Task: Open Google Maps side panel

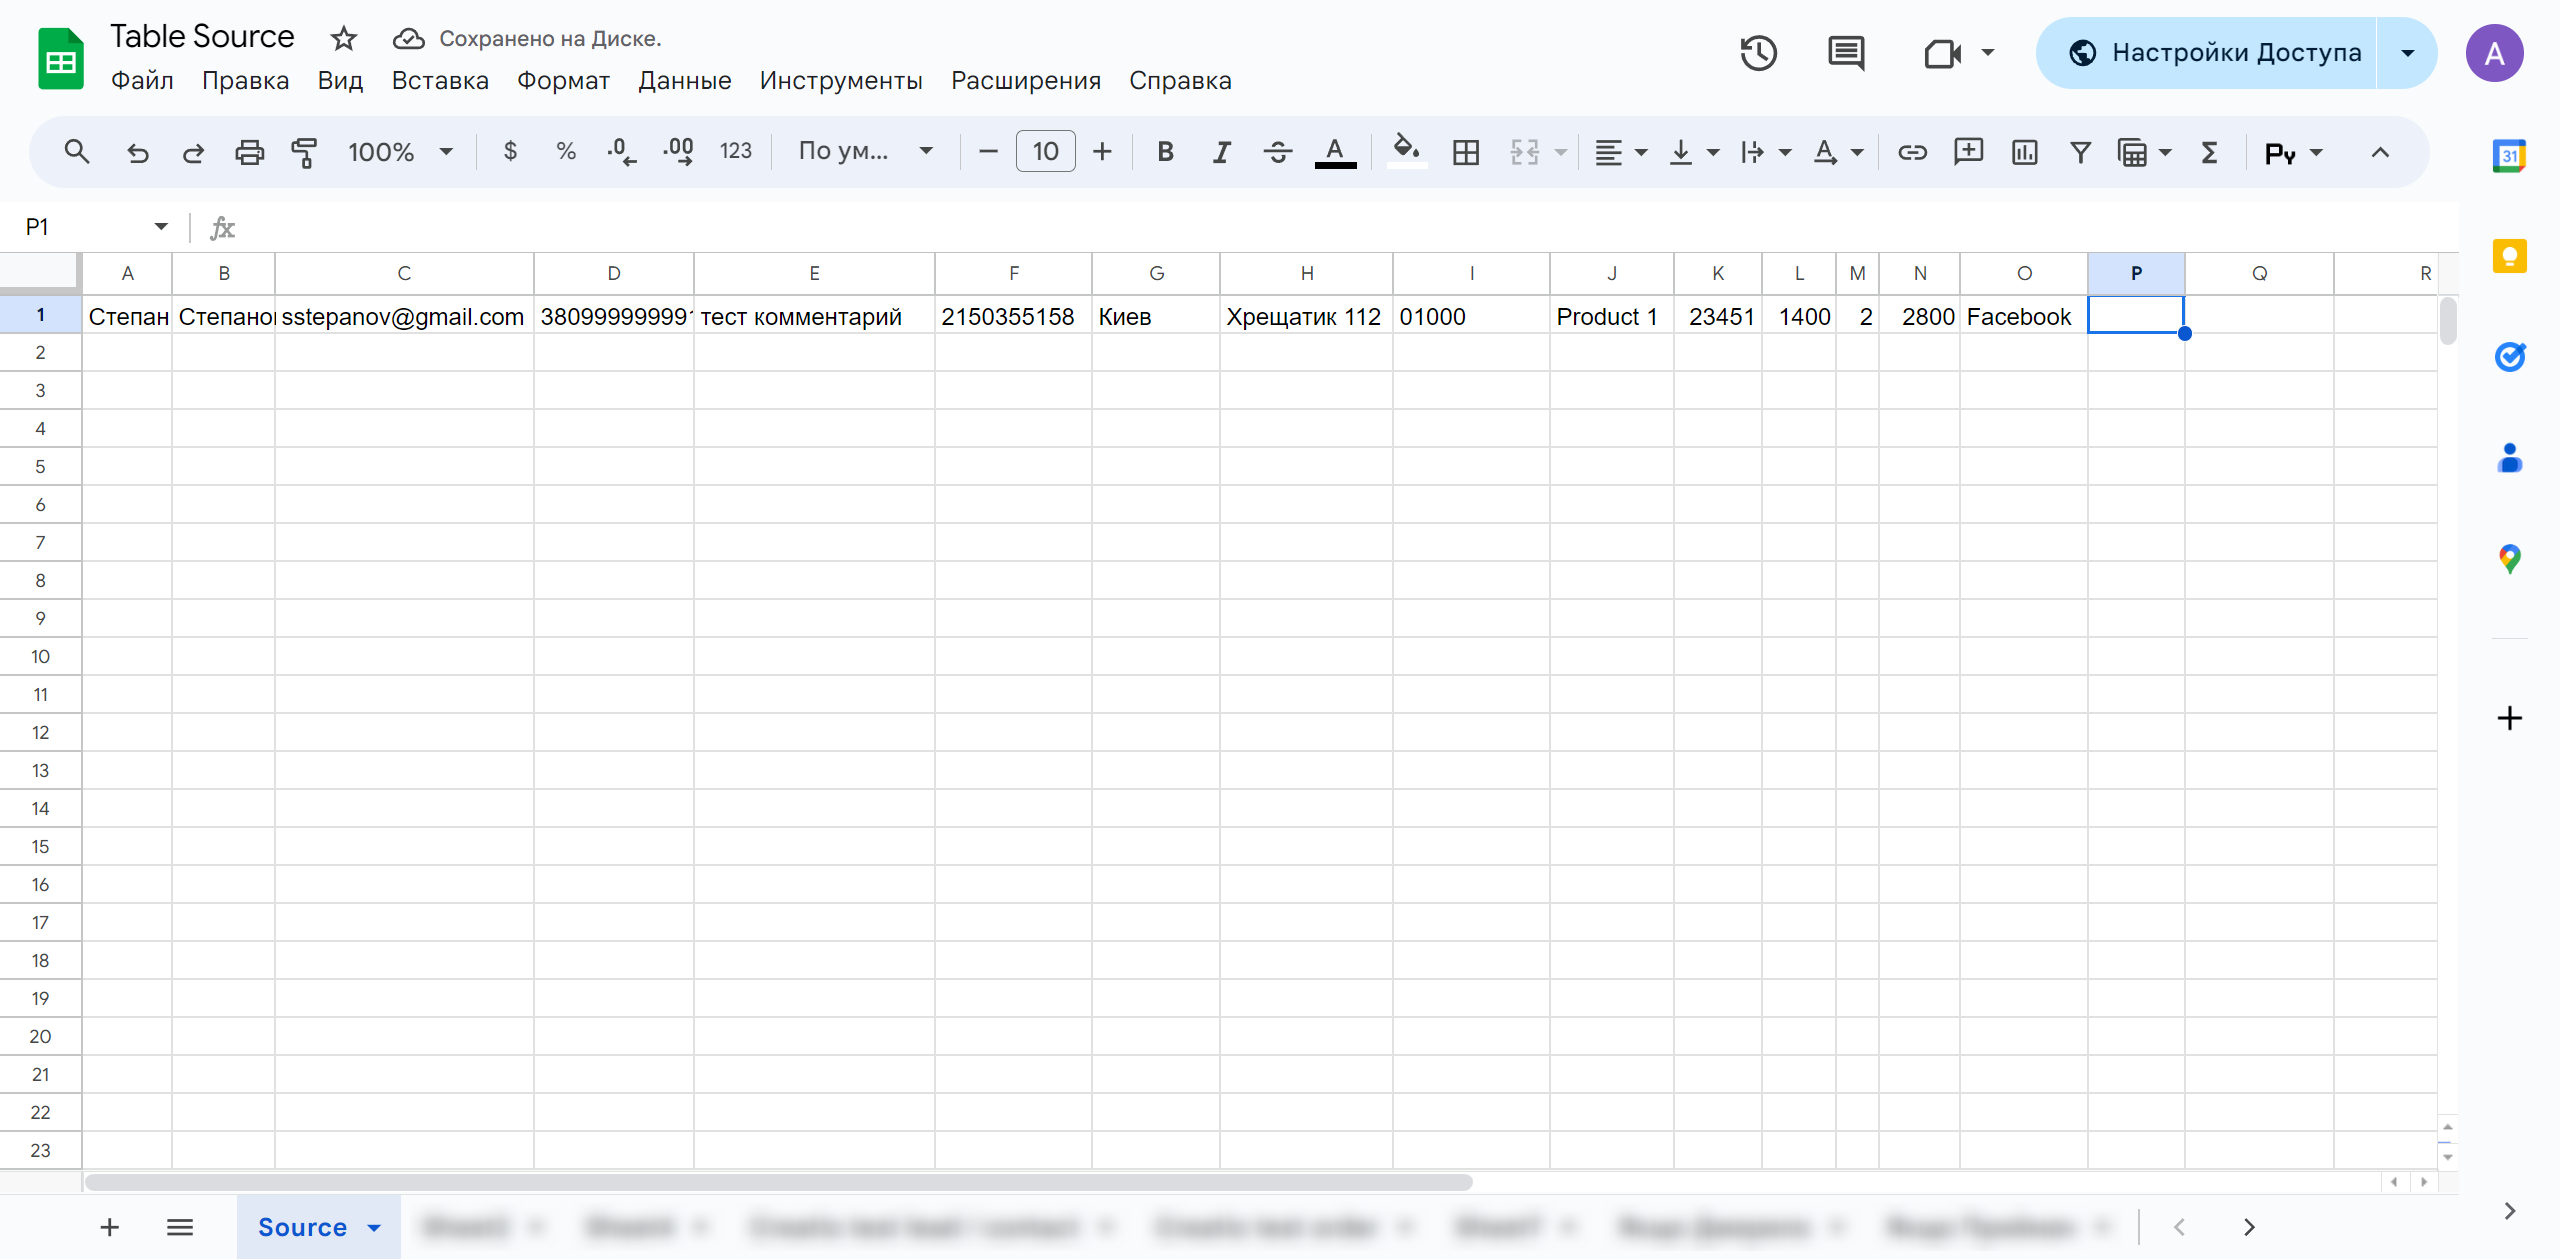Action: (x=2509, y=559)
